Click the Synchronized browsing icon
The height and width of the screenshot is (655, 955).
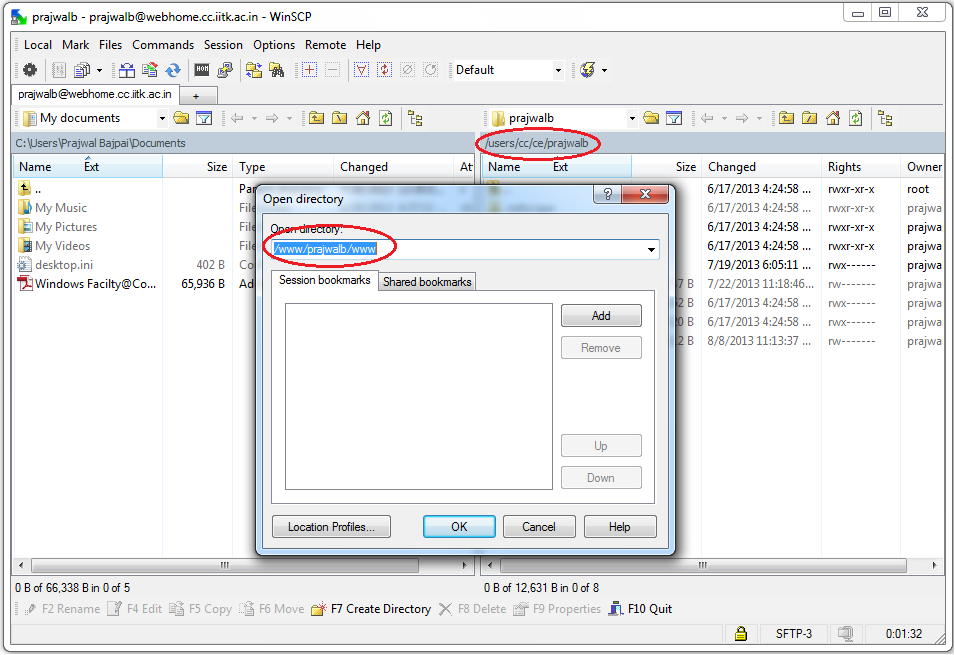[253, 70]
